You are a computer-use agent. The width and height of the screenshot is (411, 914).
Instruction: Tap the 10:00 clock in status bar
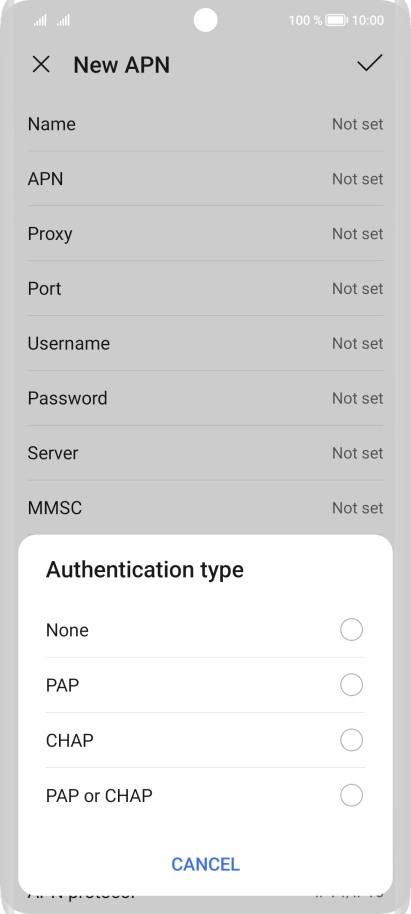point(368,20)
